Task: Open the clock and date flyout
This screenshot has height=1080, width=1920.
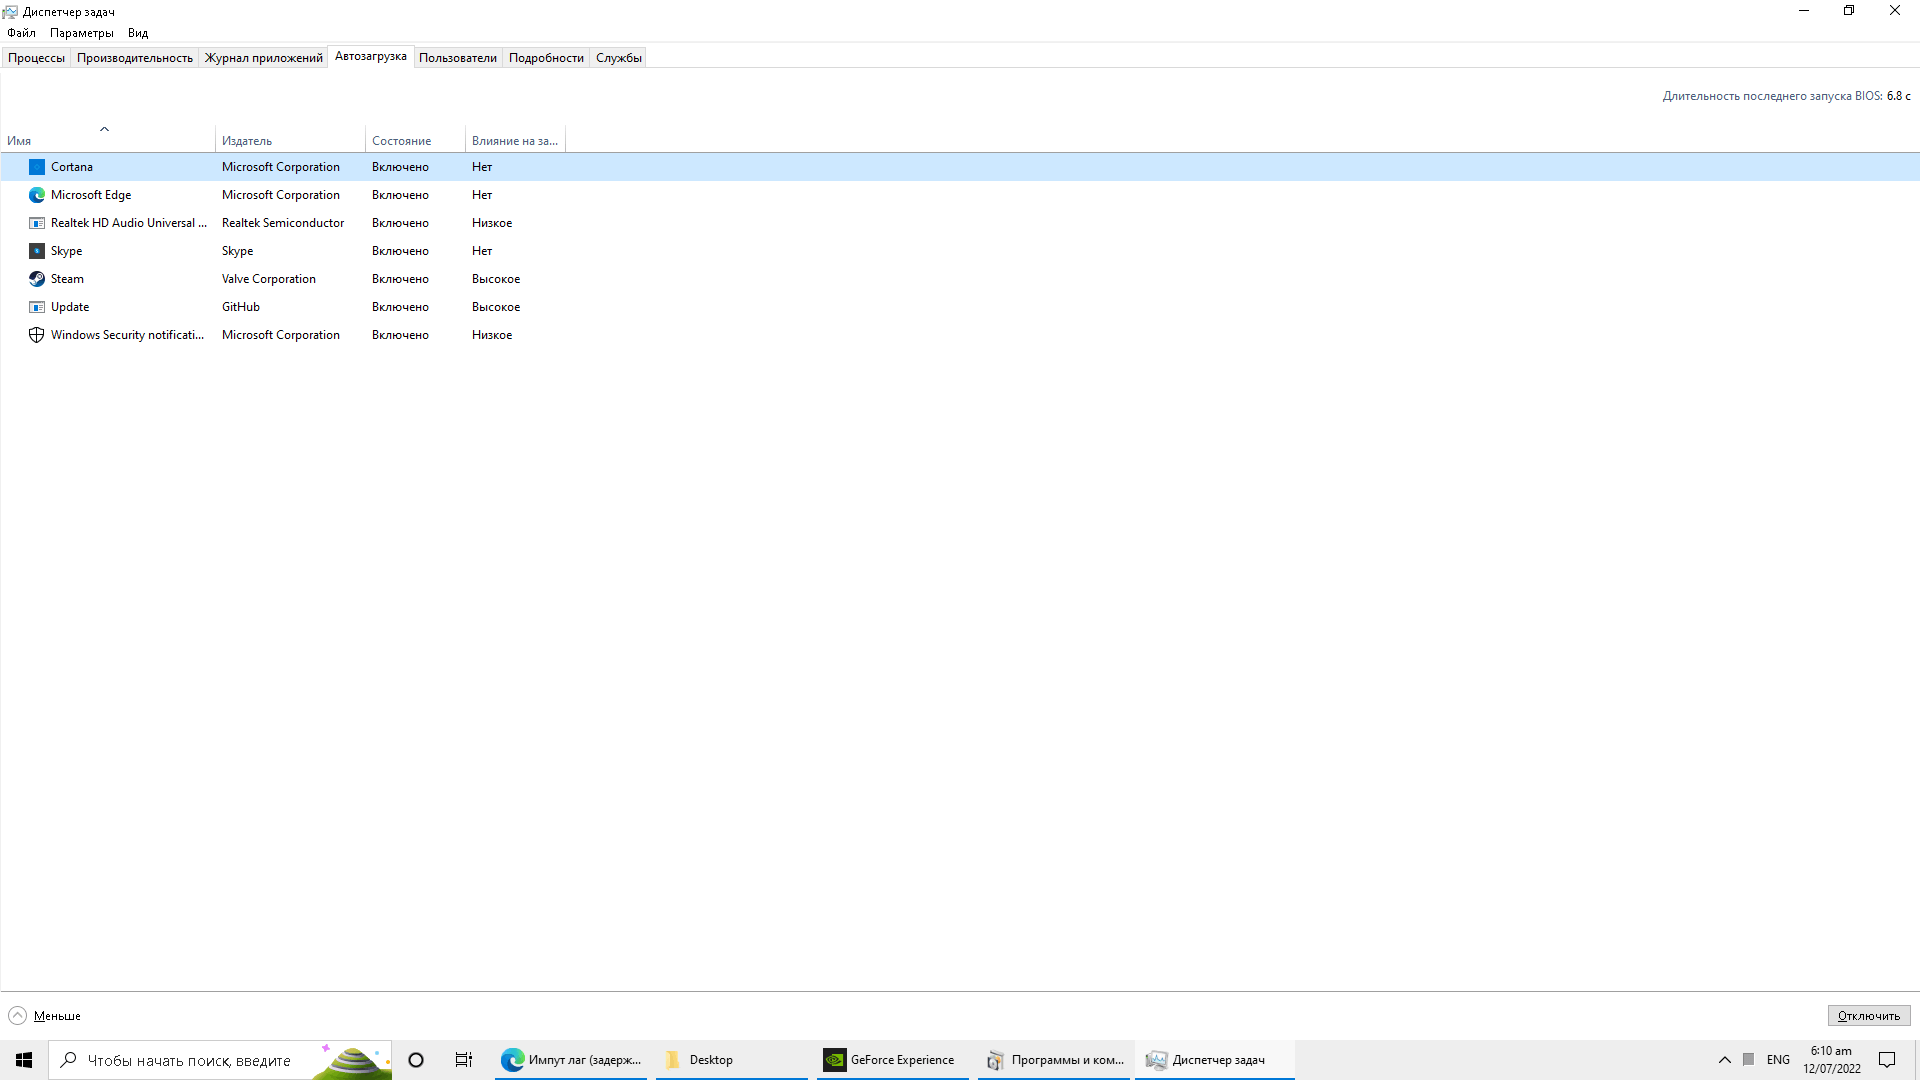Action: [x=1832, y=1060]
